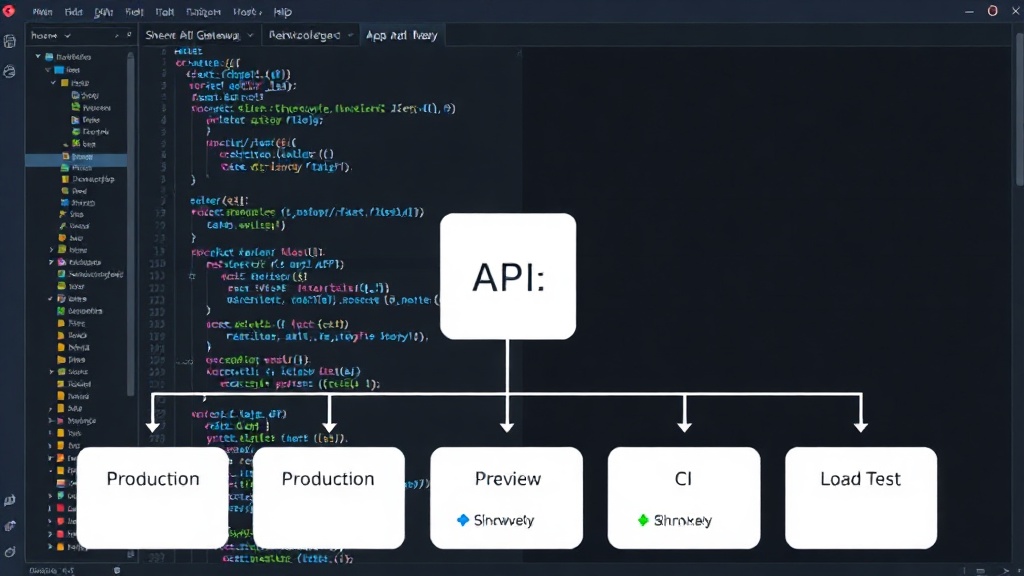The height and width of the screenshot is (576, 1024).
Task: Click the circular window button in the title bar
Action: coord(992,11)
